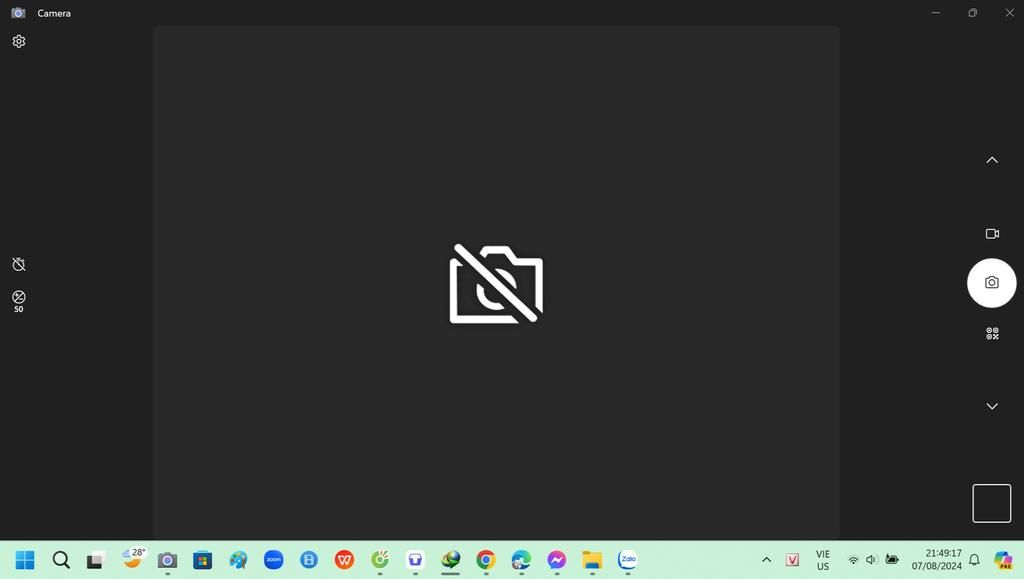The image size is (1024, 579).
Task: Open Internet Download Manager in taskbar
Action: click(x=451, y=560)
